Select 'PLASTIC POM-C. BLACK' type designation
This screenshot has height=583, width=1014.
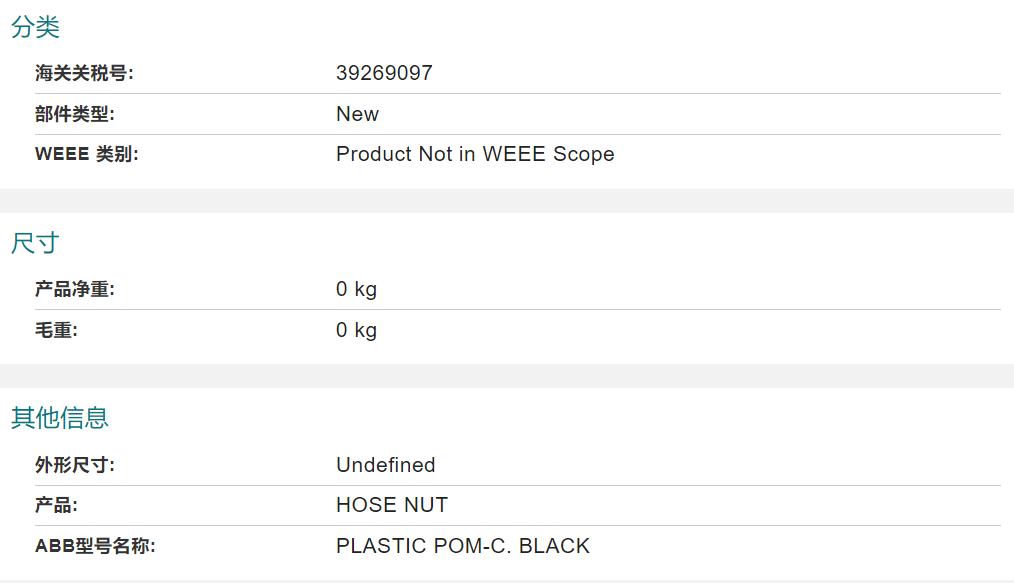(463, 546)
